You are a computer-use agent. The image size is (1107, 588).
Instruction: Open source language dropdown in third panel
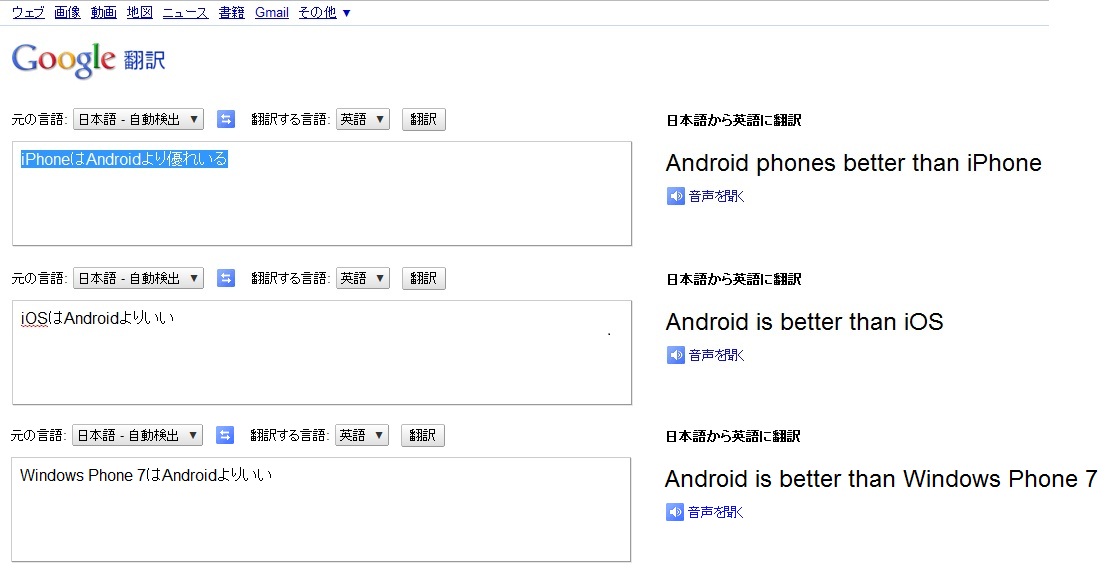137,435
